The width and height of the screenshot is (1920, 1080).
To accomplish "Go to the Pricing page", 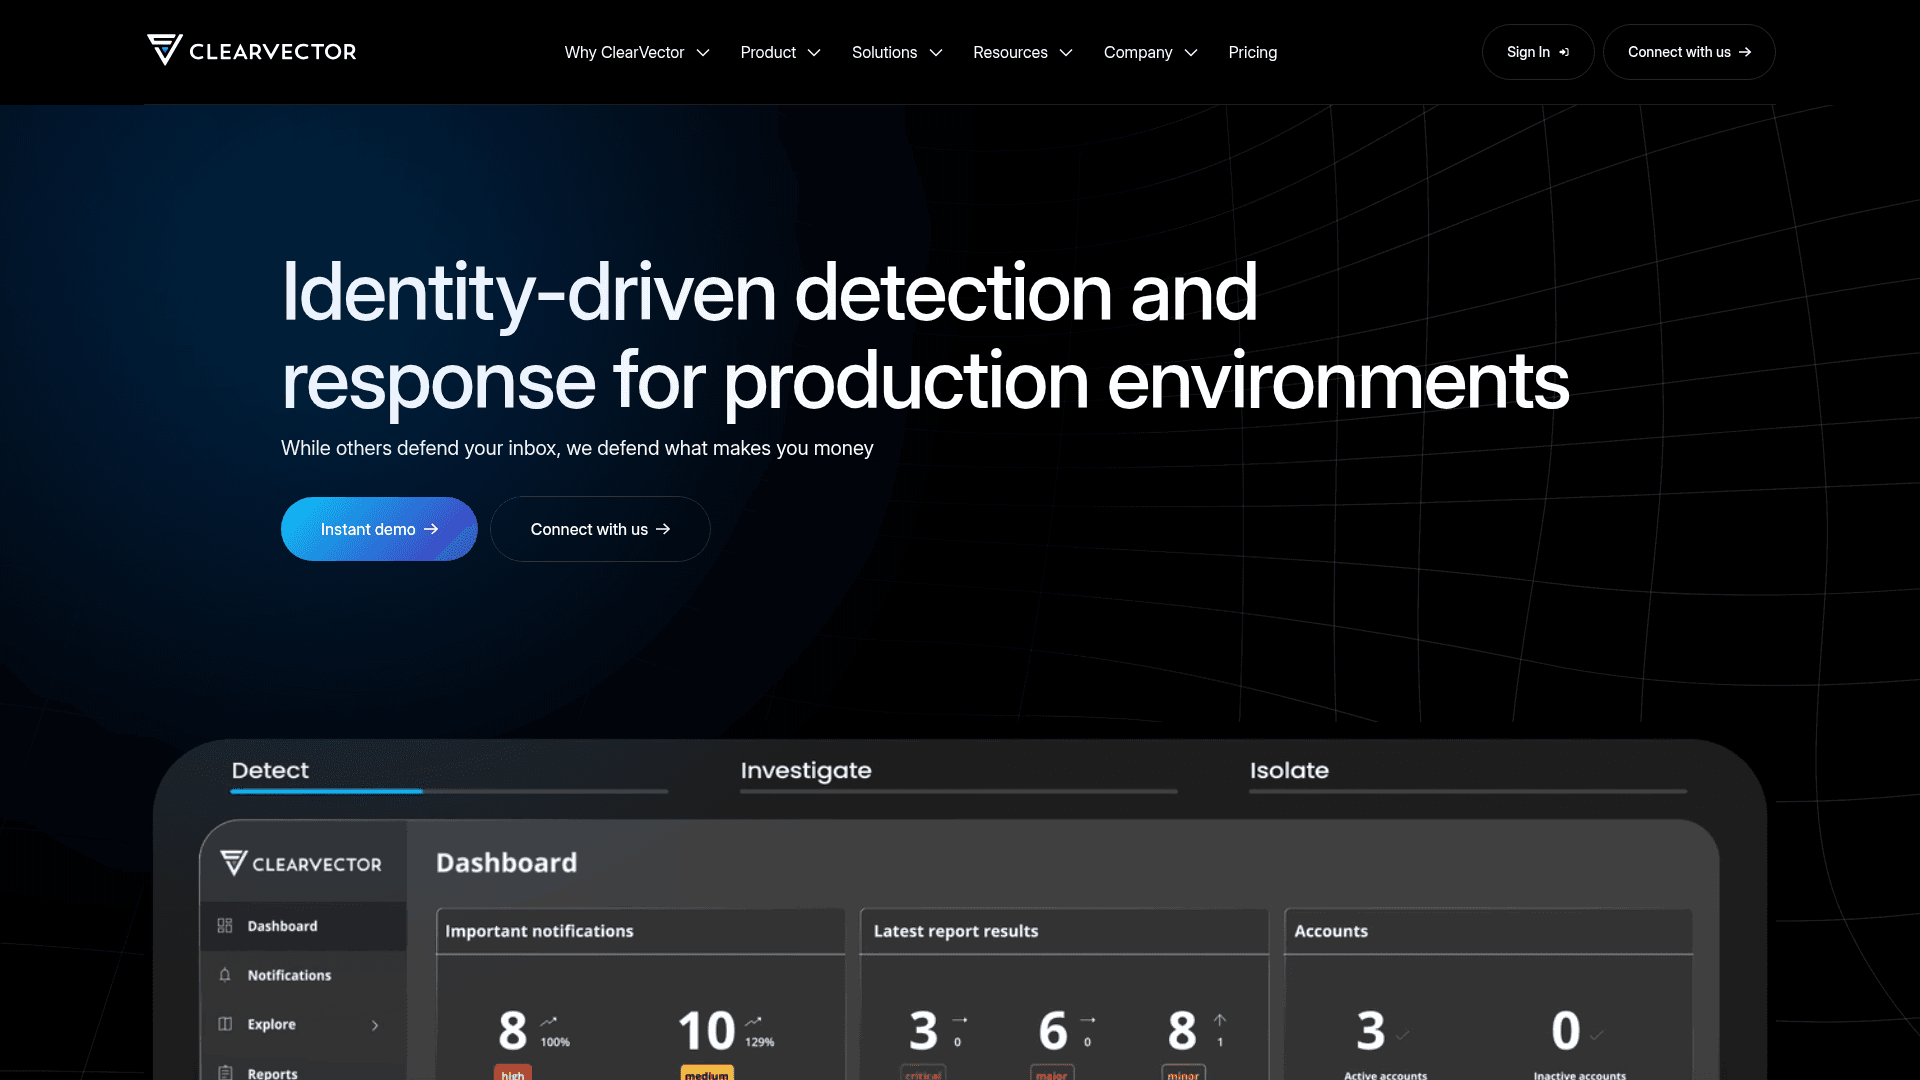I will (1253, 52).
